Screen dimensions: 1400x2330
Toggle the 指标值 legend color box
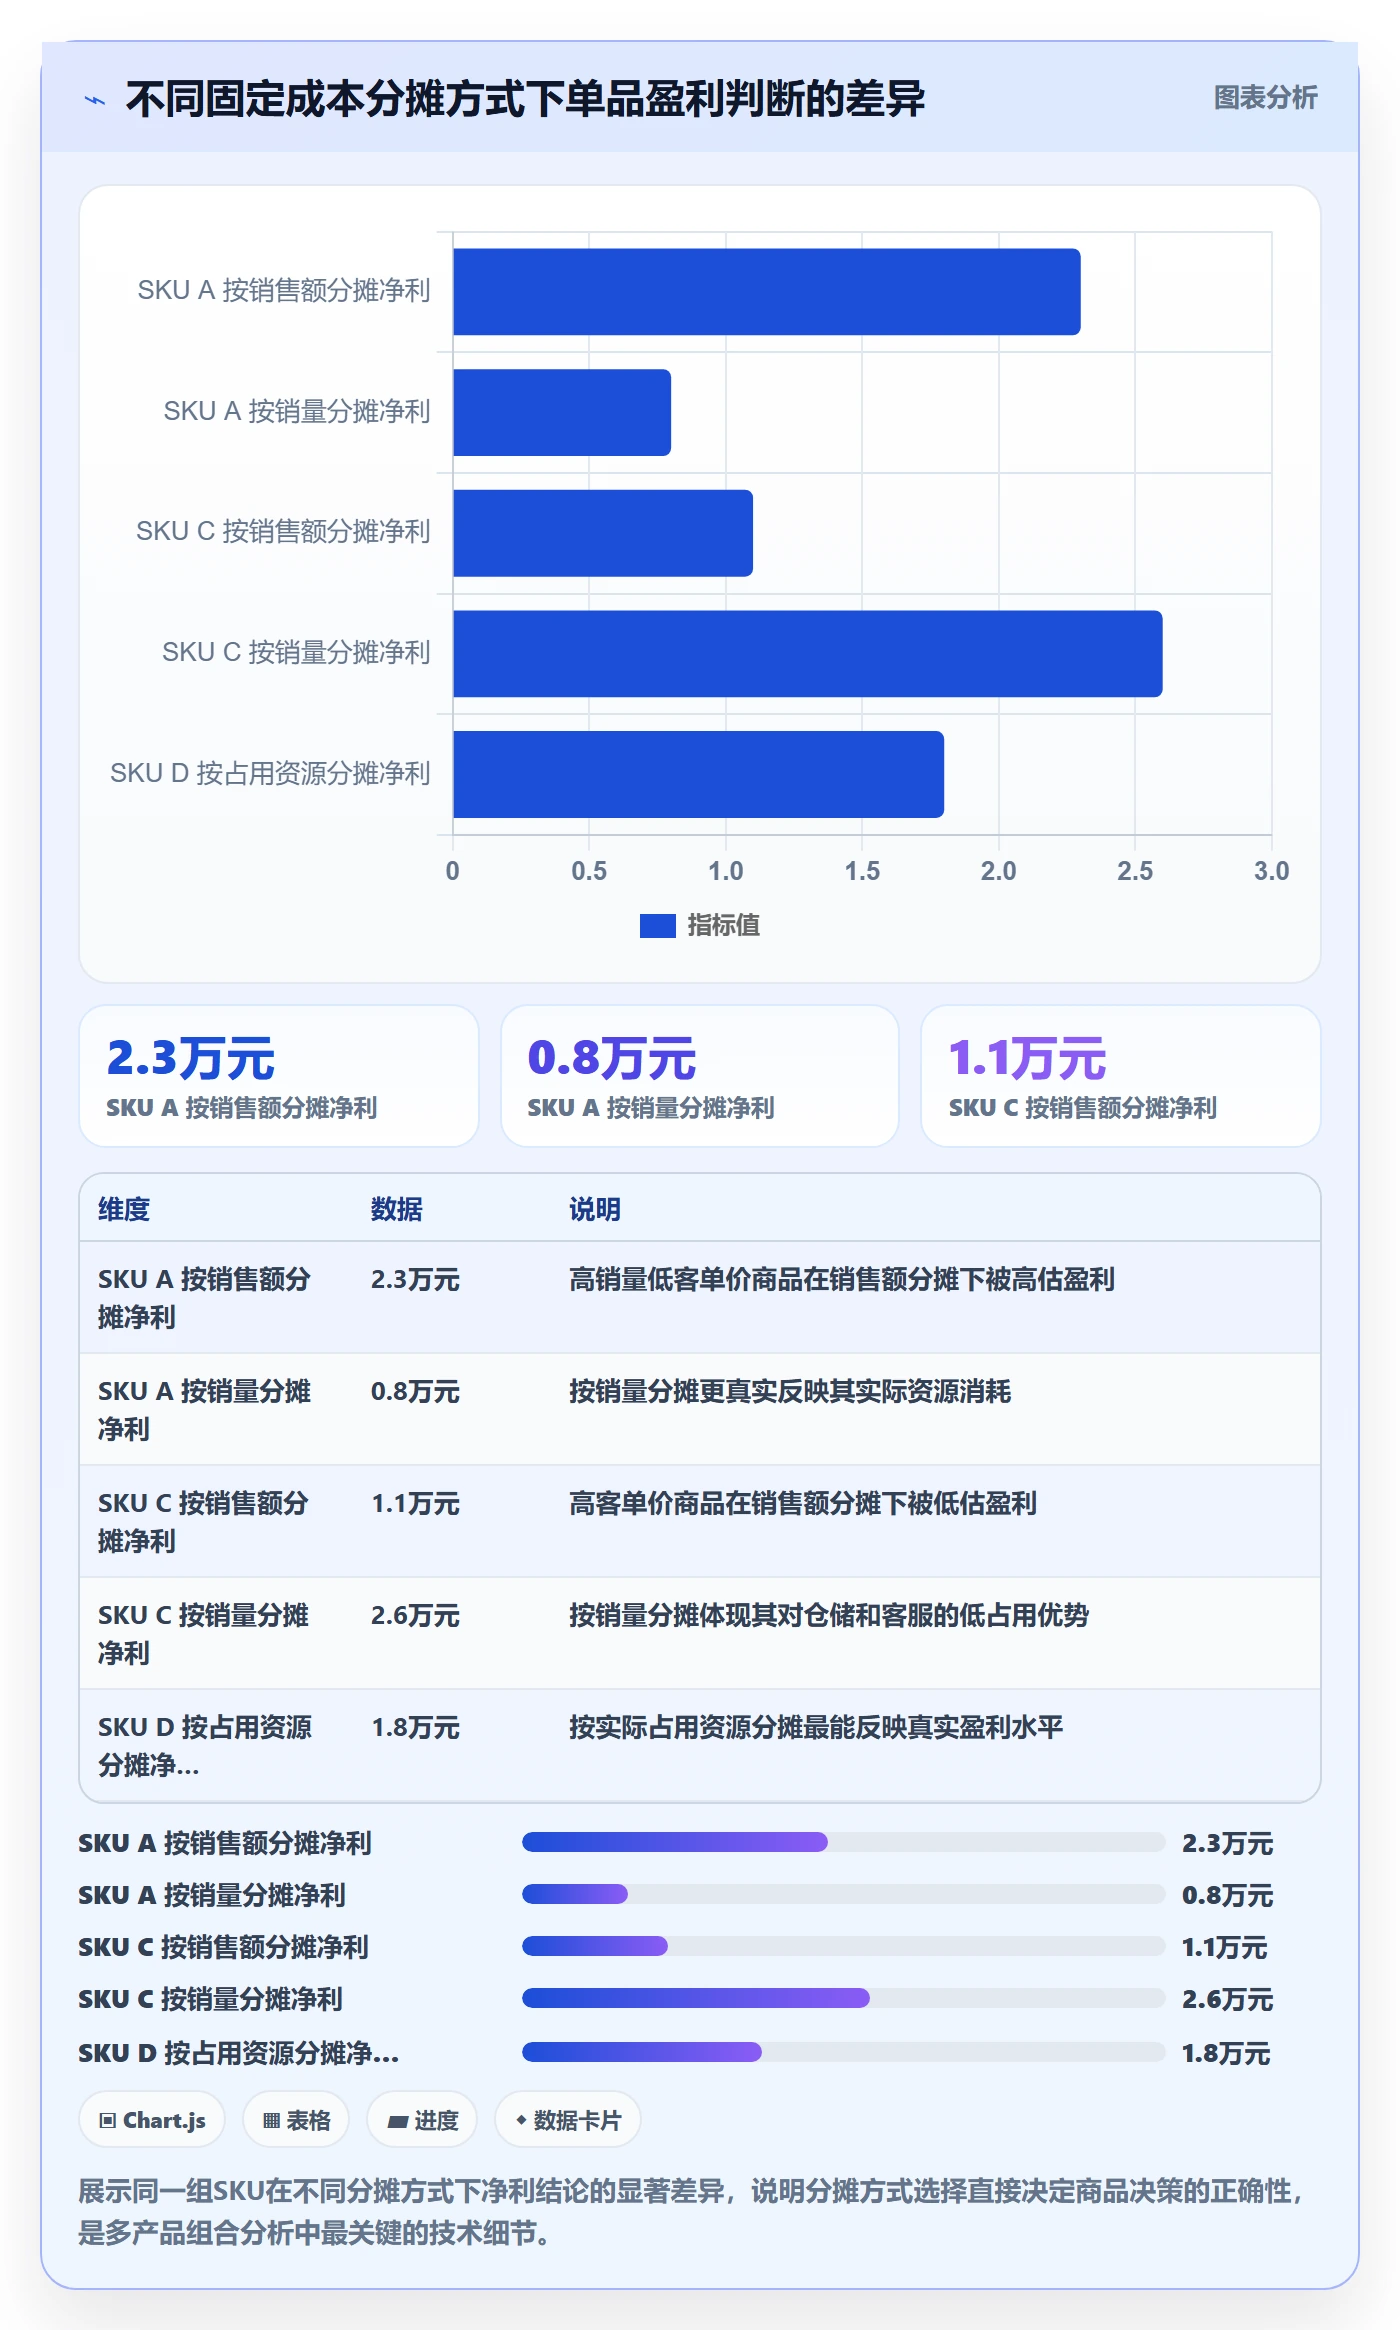[657, 926]
